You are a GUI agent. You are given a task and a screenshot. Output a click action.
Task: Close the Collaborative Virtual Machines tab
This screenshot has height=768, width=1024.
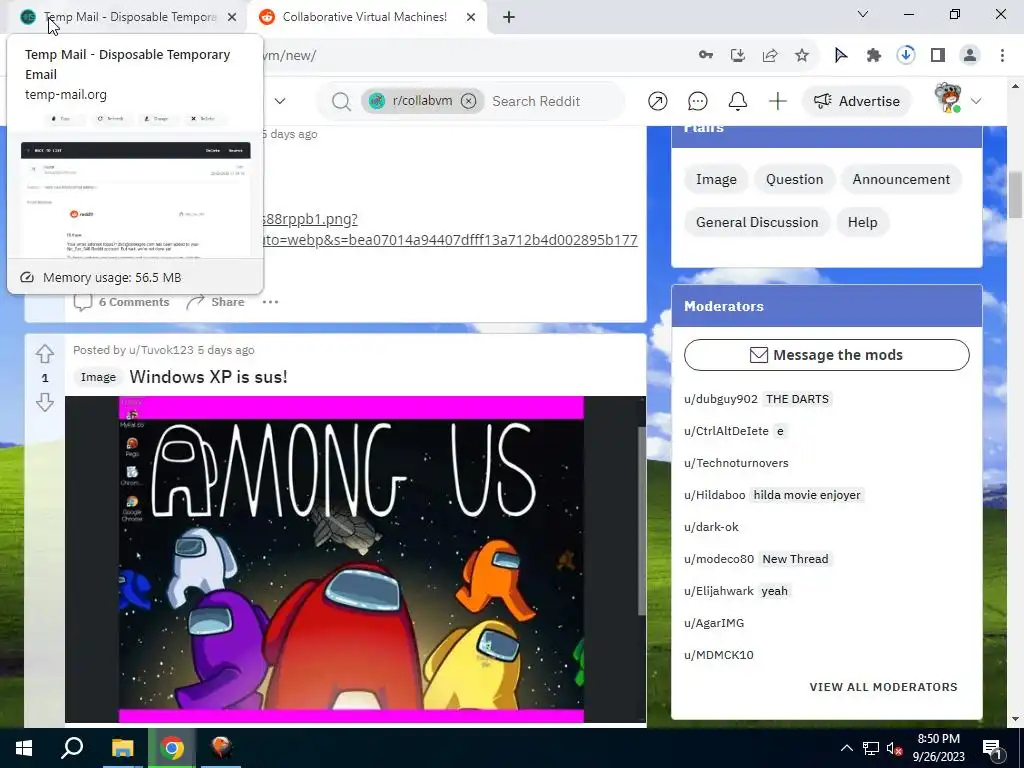[471, 17]
